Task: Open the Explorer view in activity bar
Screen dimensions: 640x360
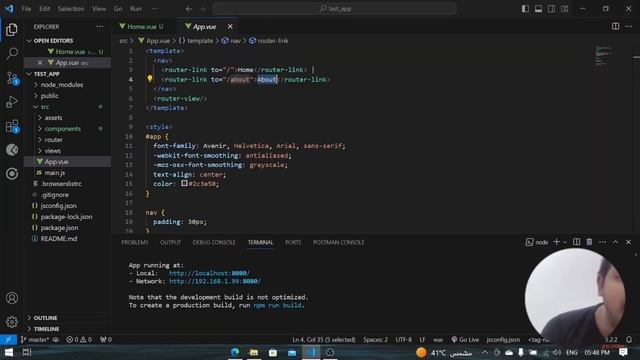Action: [x=12, y=29]
